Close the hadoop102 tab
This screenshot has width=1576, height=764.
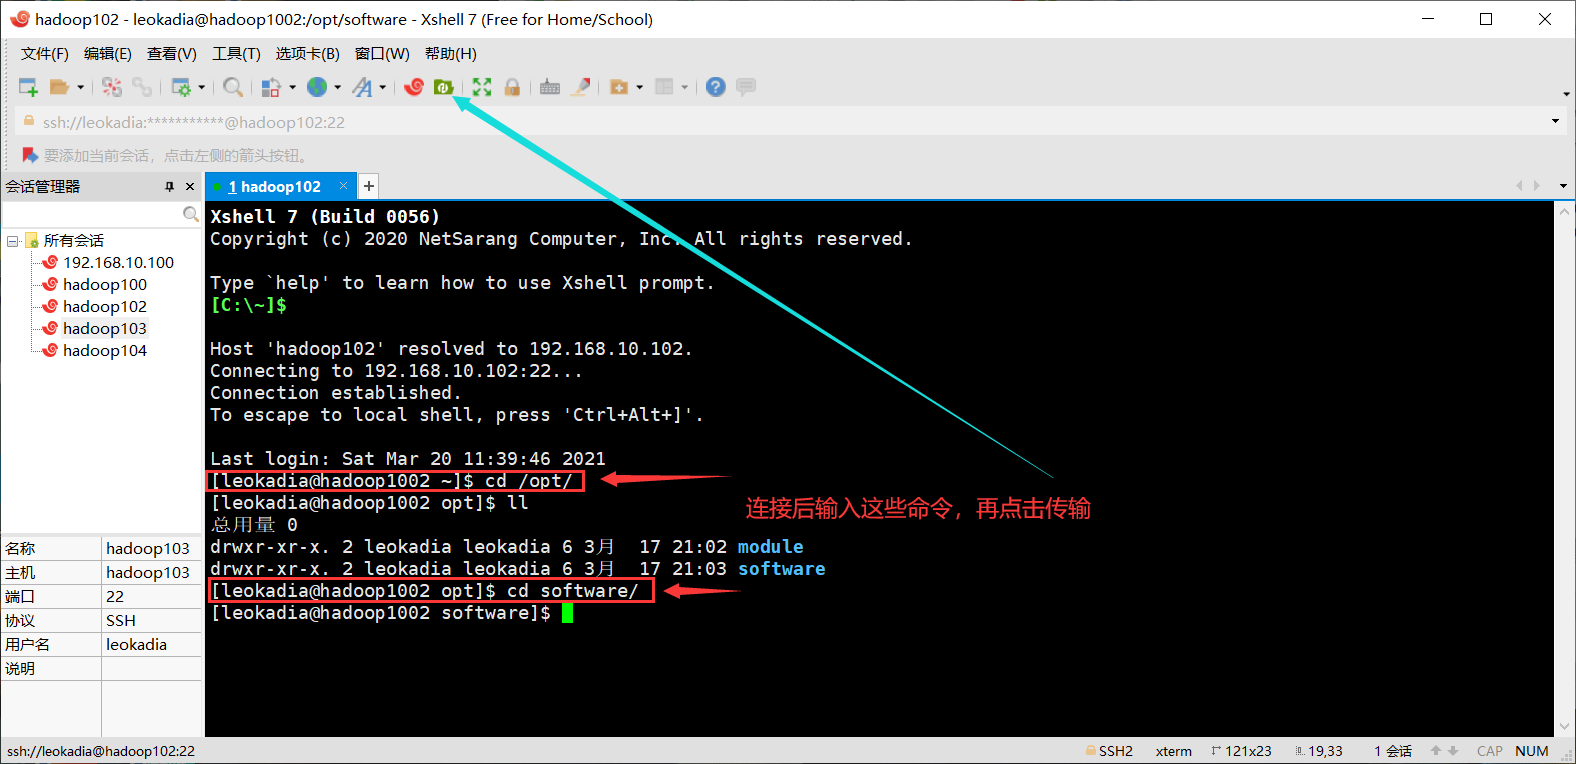tap(343, 186)
